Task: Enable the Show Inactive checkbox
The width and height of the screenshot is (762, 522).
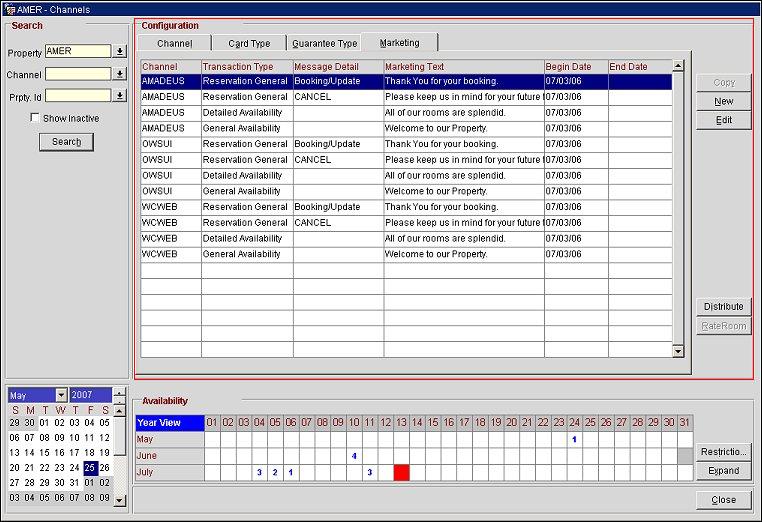Action: coord(35,118)
